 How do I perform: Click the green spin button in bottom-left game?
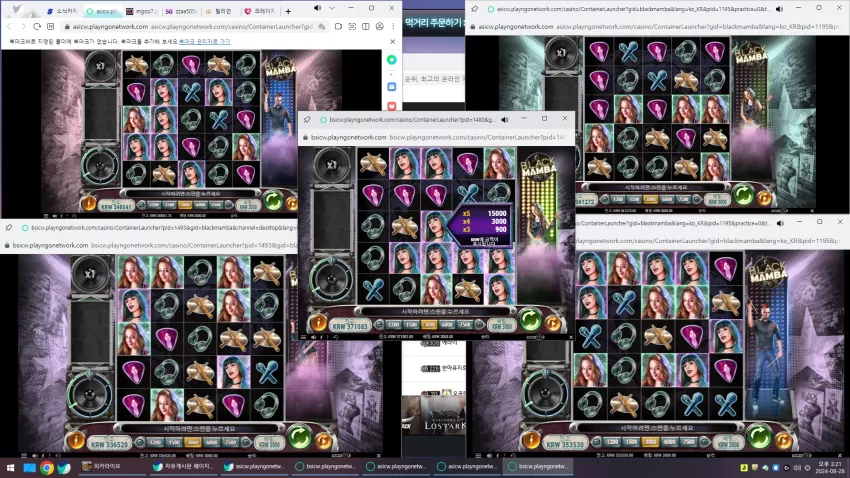pos(299,436)
